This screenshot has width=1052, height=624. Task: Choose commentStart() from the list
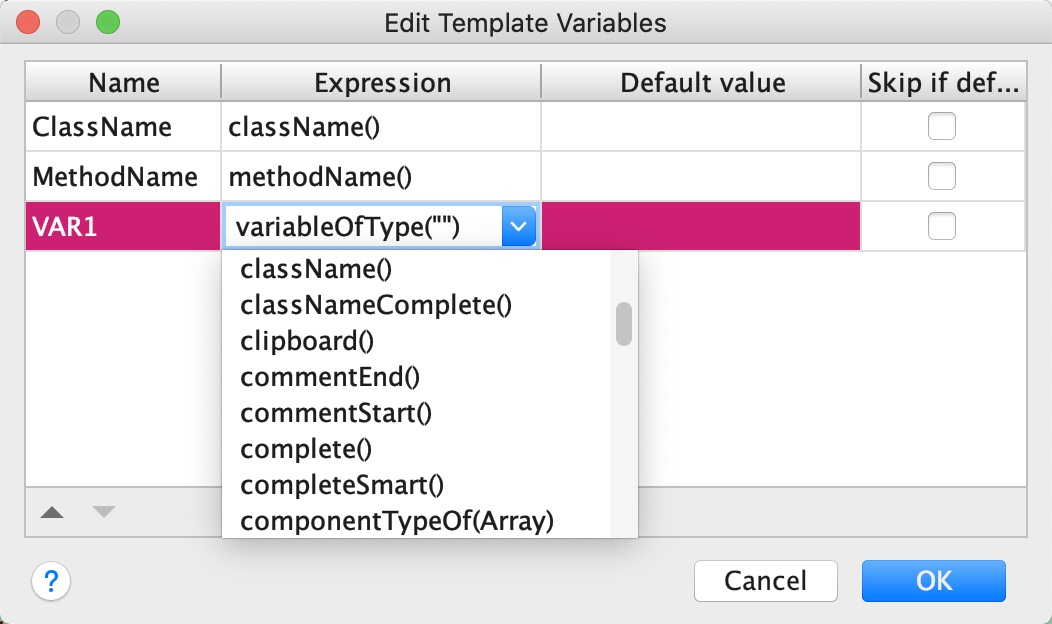click(336, 413)
